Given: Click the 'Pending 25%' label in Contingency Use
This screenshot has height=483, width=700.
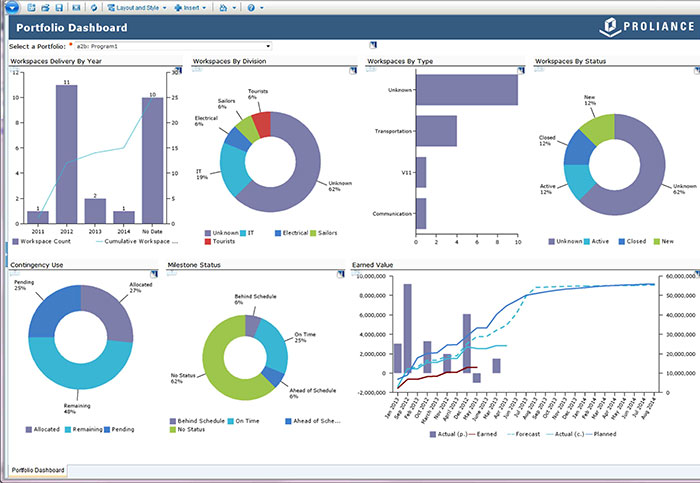Looking at the screenshot, I should coord(24,285).
